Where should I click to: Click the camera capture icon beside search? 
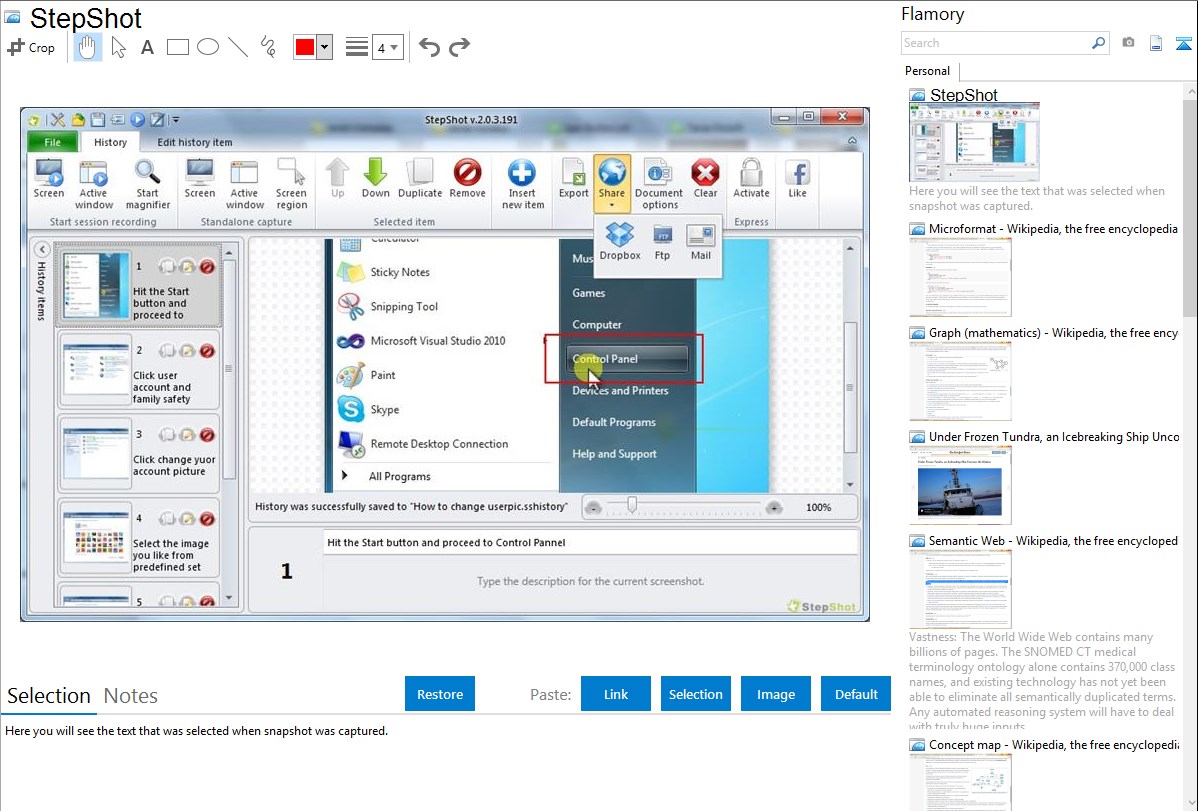point(1128,43)
